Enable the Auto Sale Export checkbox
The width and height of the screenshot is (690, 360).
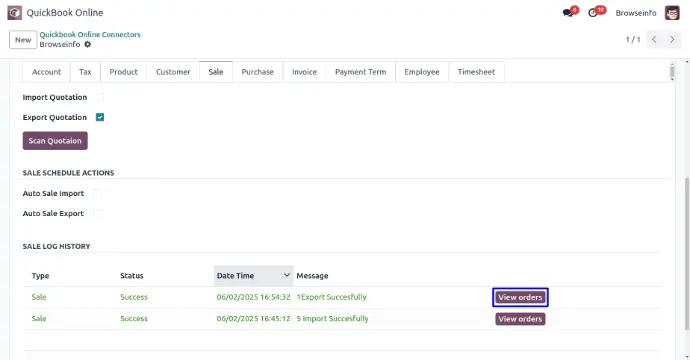(x=97, y=213)
